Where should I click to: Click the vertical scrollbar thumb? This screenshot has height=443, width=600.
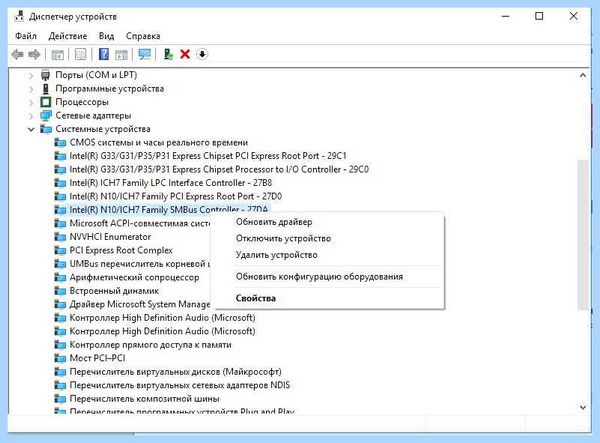(583, 235)
